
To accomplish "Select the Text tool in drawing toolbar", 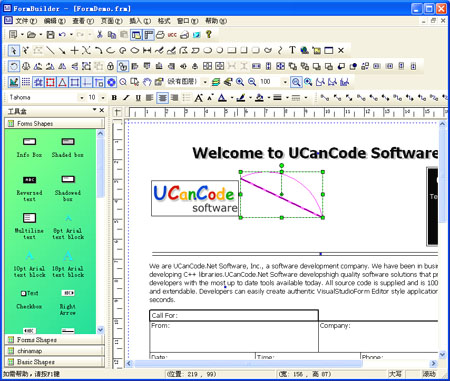I will pos(292,50).
